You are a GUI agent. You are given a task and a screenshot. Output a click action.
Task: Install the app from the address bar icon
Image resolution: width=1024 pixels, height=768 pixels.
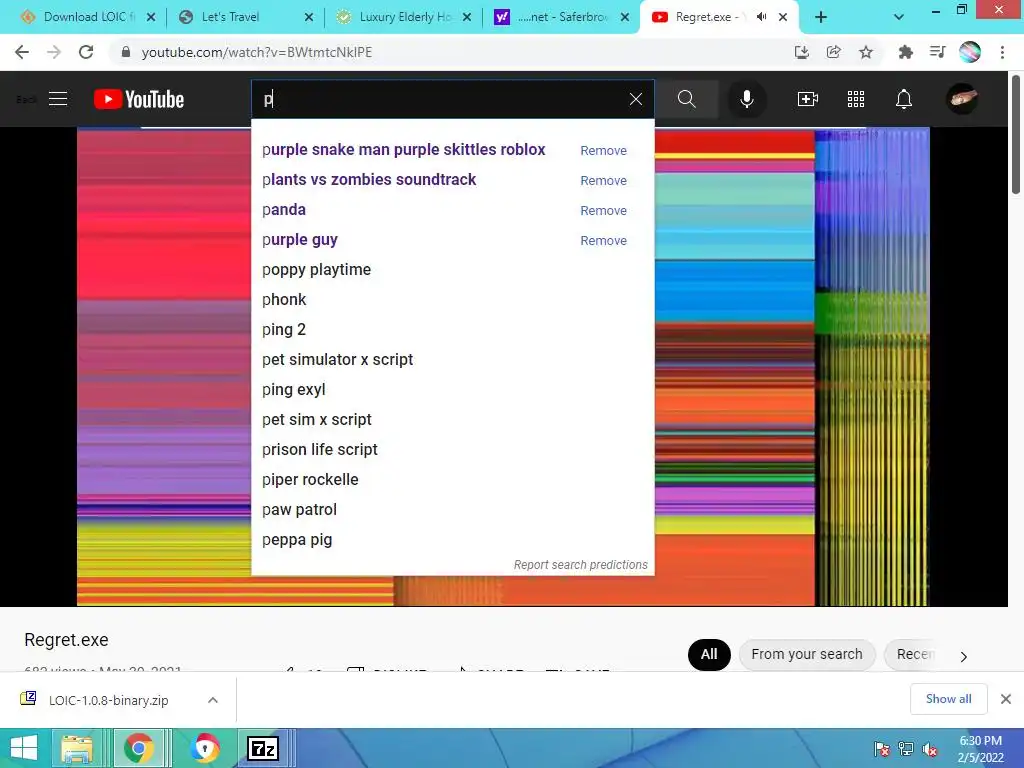click(801, 52)
